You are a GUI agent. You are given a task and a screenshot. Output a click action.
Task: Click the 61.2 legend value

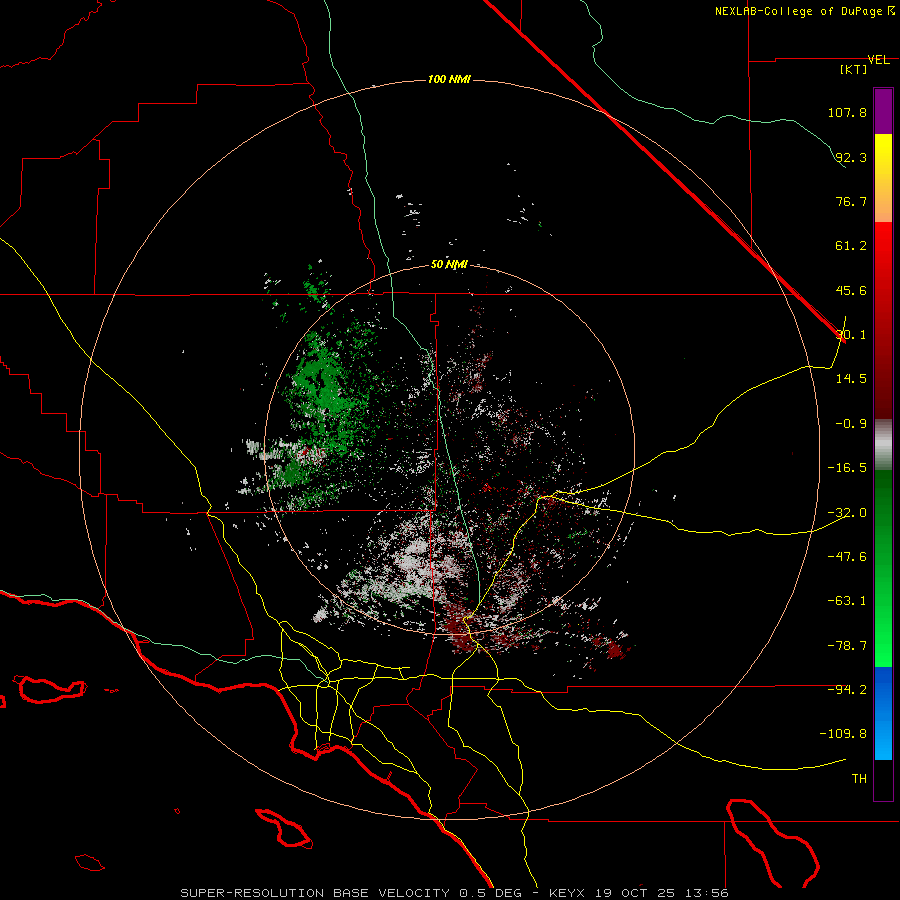[851, 246]
